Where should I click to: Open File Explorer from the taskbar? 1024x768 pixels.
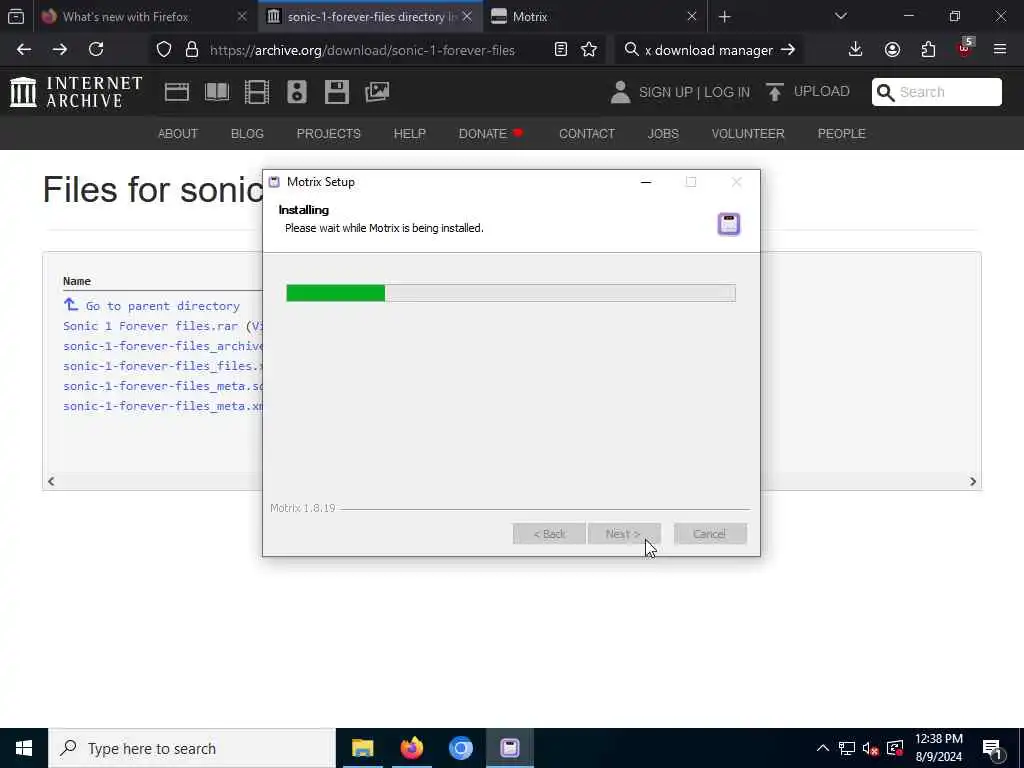pyautogui.click(x=362, y=748)
